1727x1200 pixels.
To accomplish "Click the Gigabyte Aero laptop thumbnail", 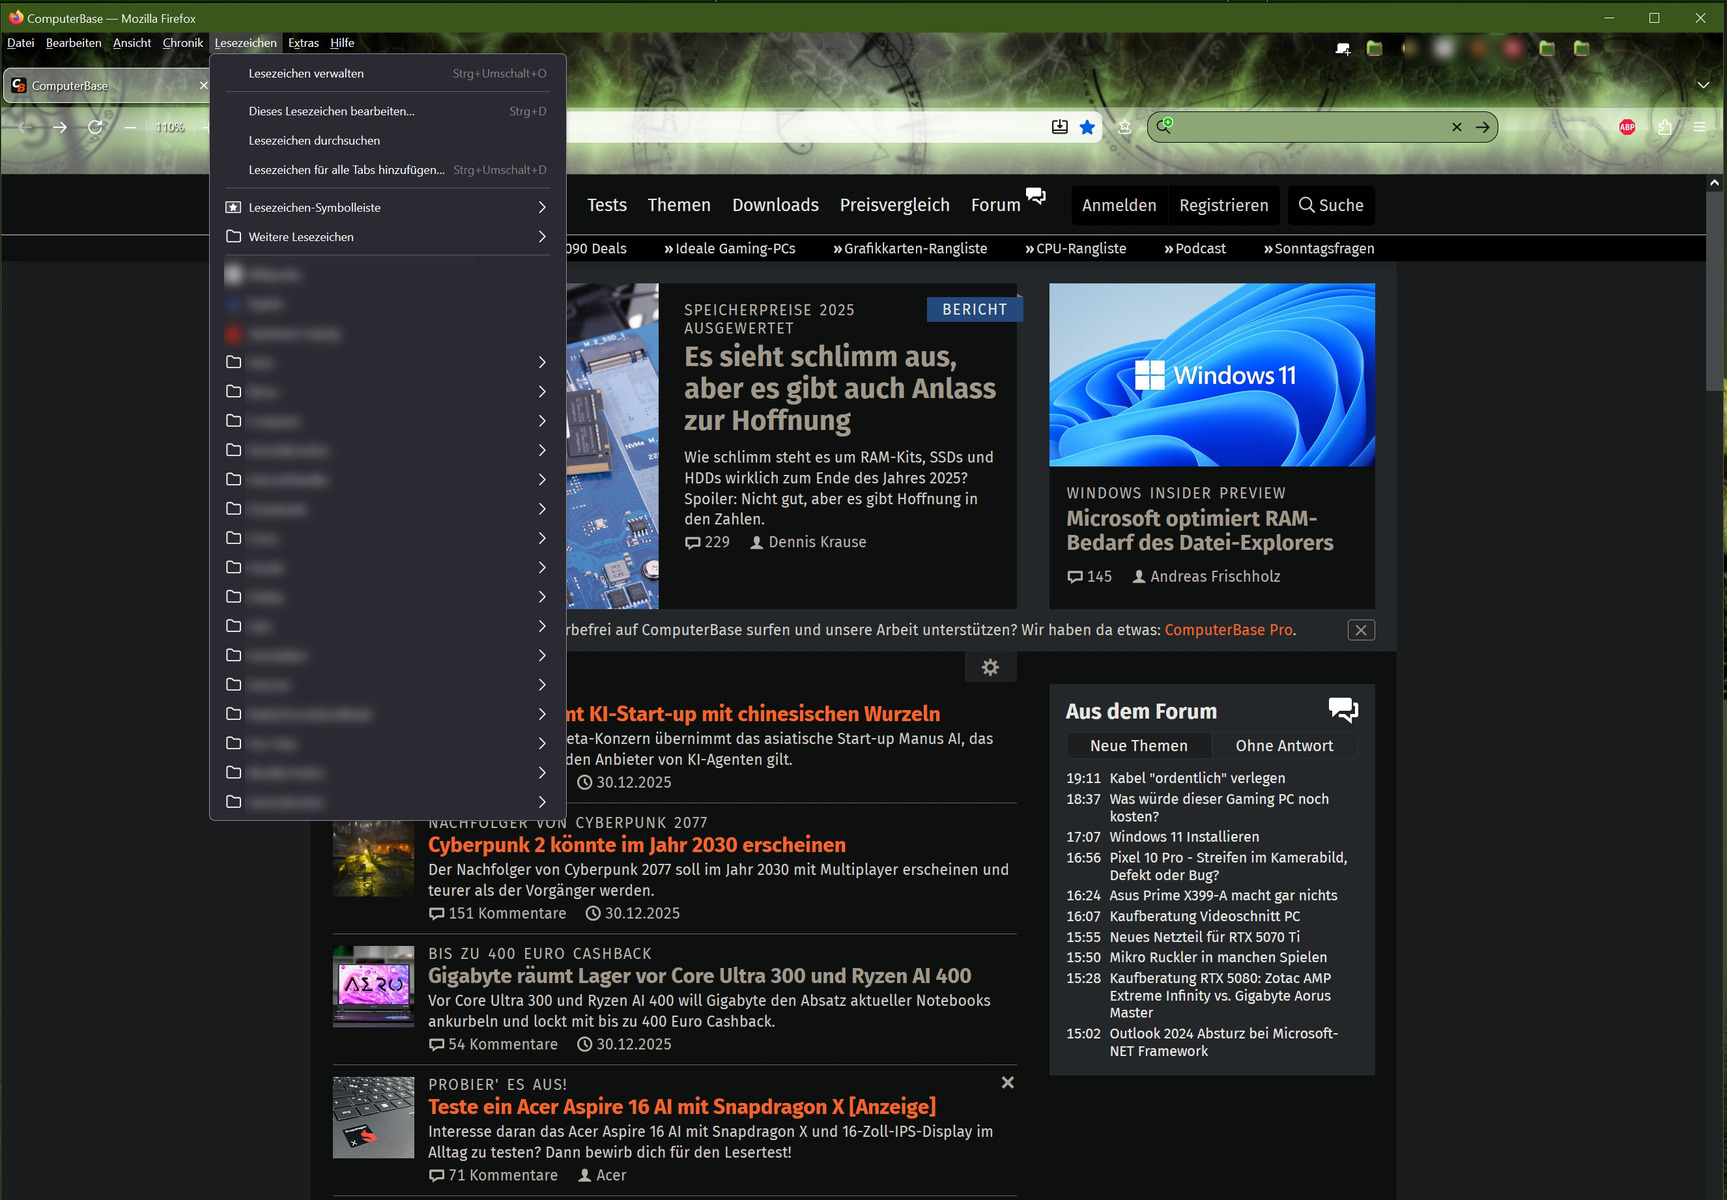I will click(x=373, y=986).
